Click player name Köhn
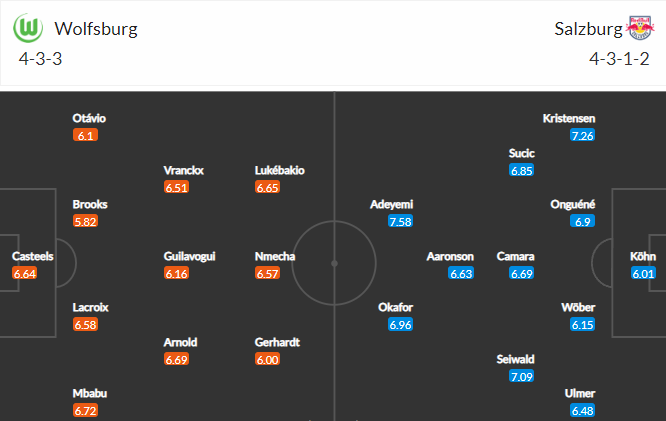Viewport: 666px width, 421px height. click(x=643, y=256)
